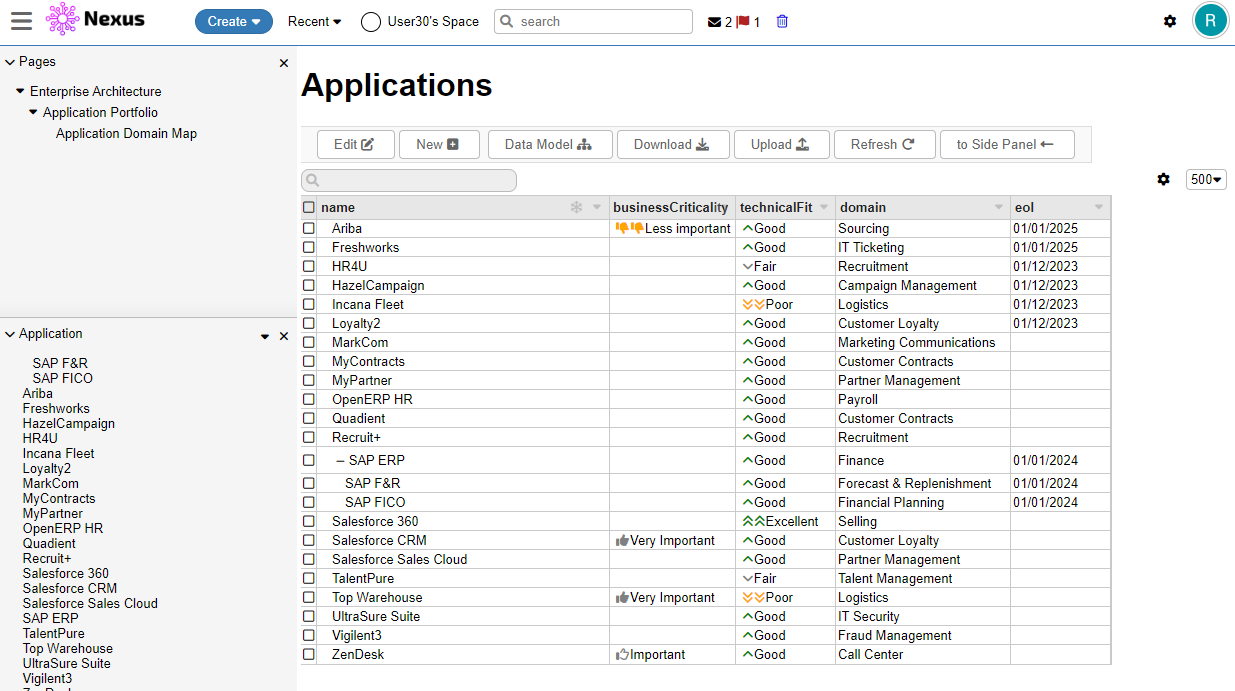Viewport: 1235px width, 691px height.
Task: Click HR4U Fair technicalFit cell
Action: (x=786, y=267)
